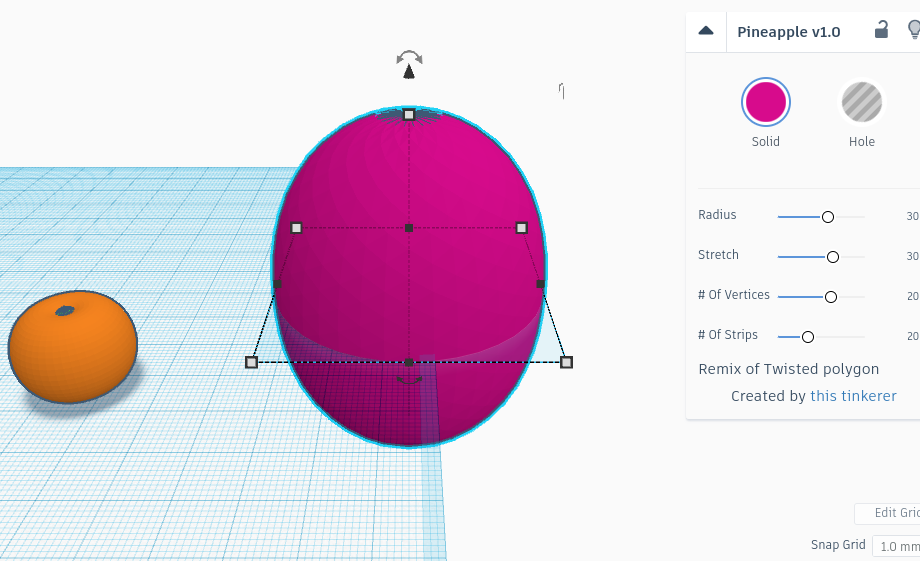Click the Radius slider handle

tap(827, 217)
